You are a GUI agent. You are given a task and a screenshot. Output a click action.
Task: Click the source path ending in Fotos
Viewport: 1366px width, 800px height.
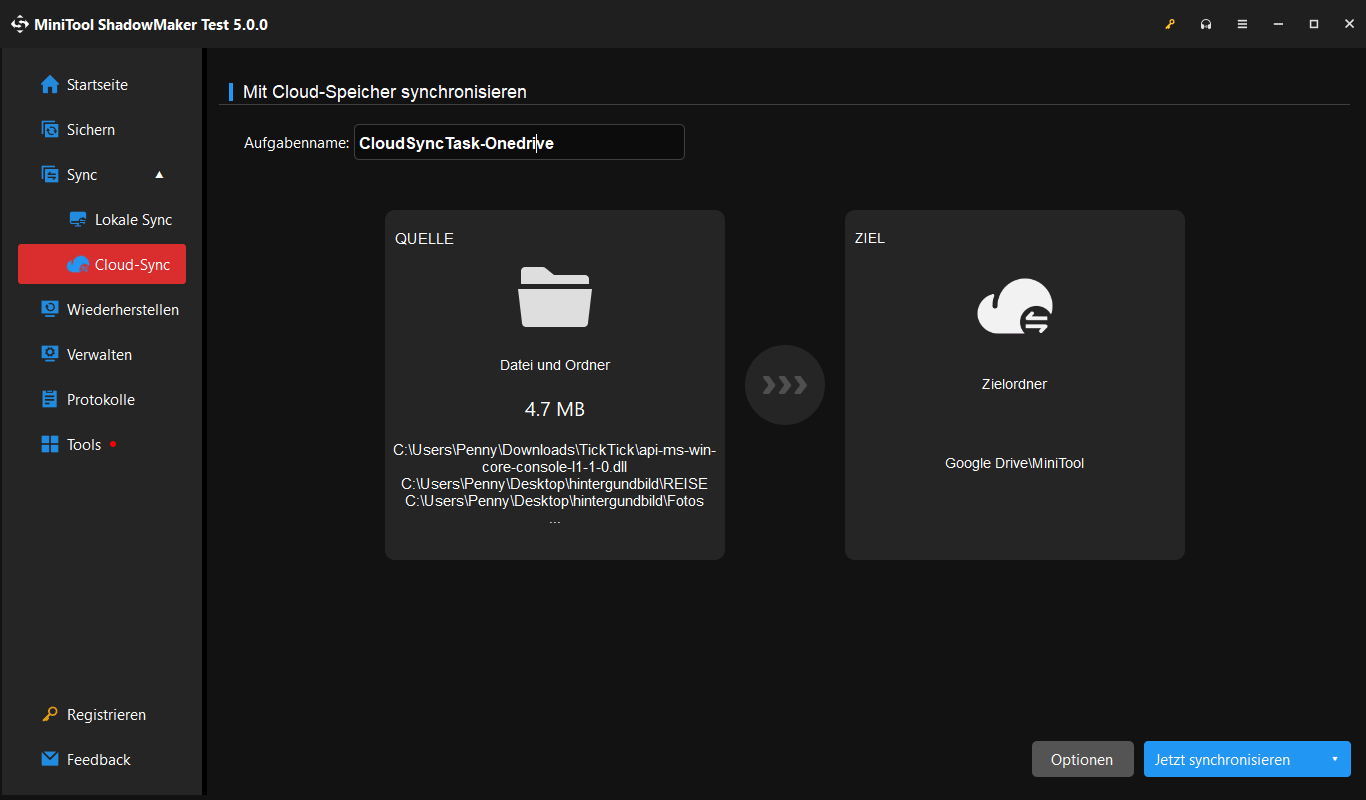555,501
